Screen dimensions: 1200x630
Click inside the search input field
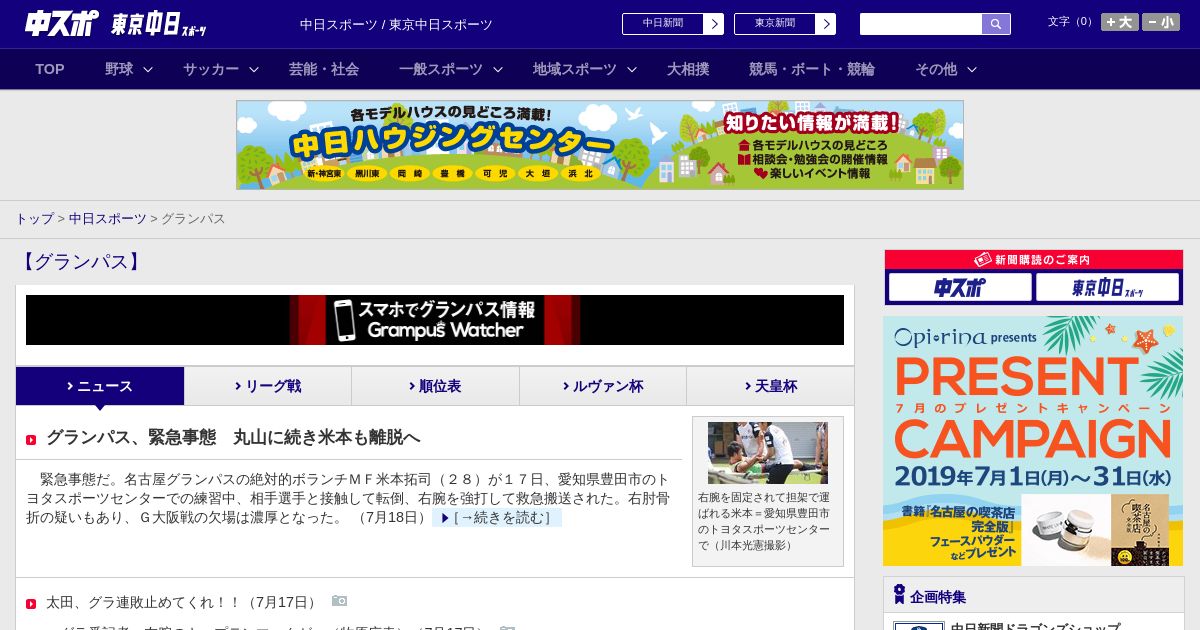921,24
